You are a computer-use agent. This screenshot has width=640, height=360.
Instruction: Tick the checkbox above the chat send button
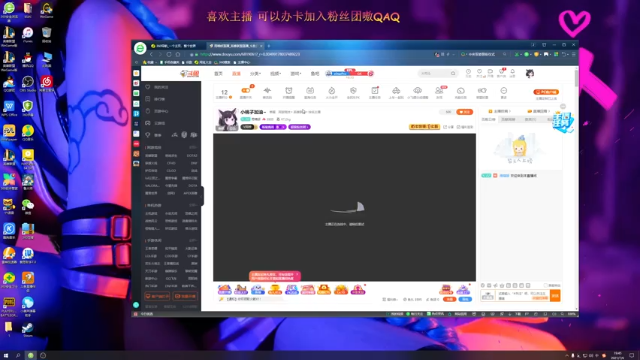(x=546, y=285)
